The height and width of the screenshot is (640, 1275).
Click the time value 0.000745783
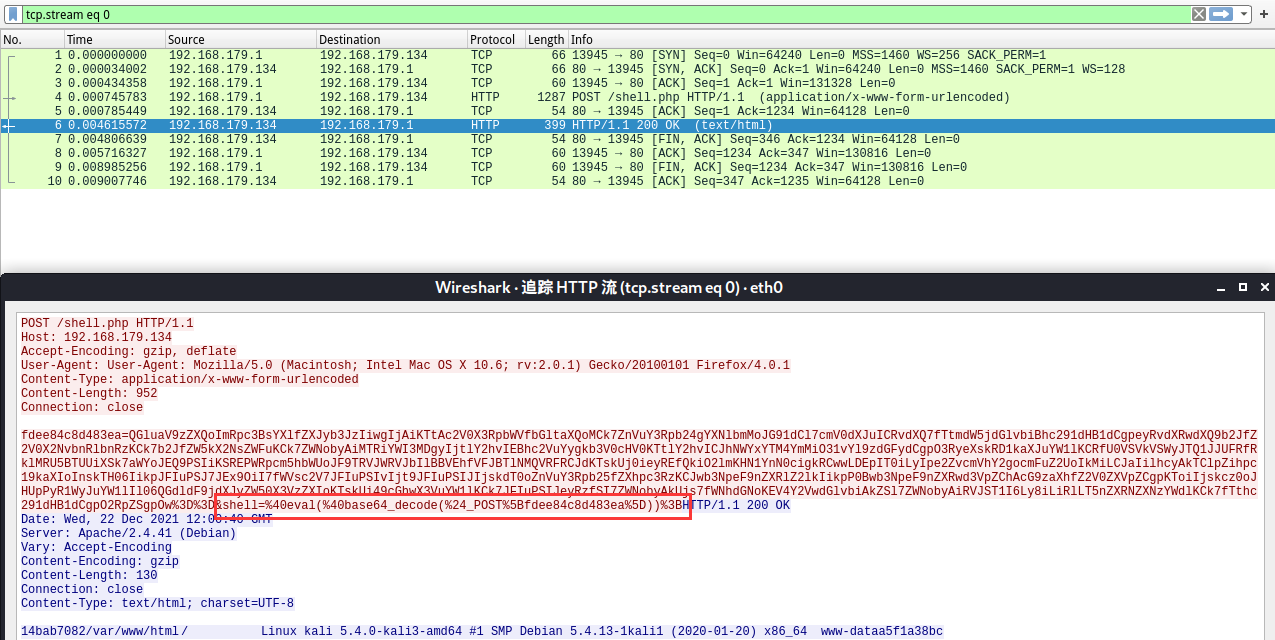point(107,97)
